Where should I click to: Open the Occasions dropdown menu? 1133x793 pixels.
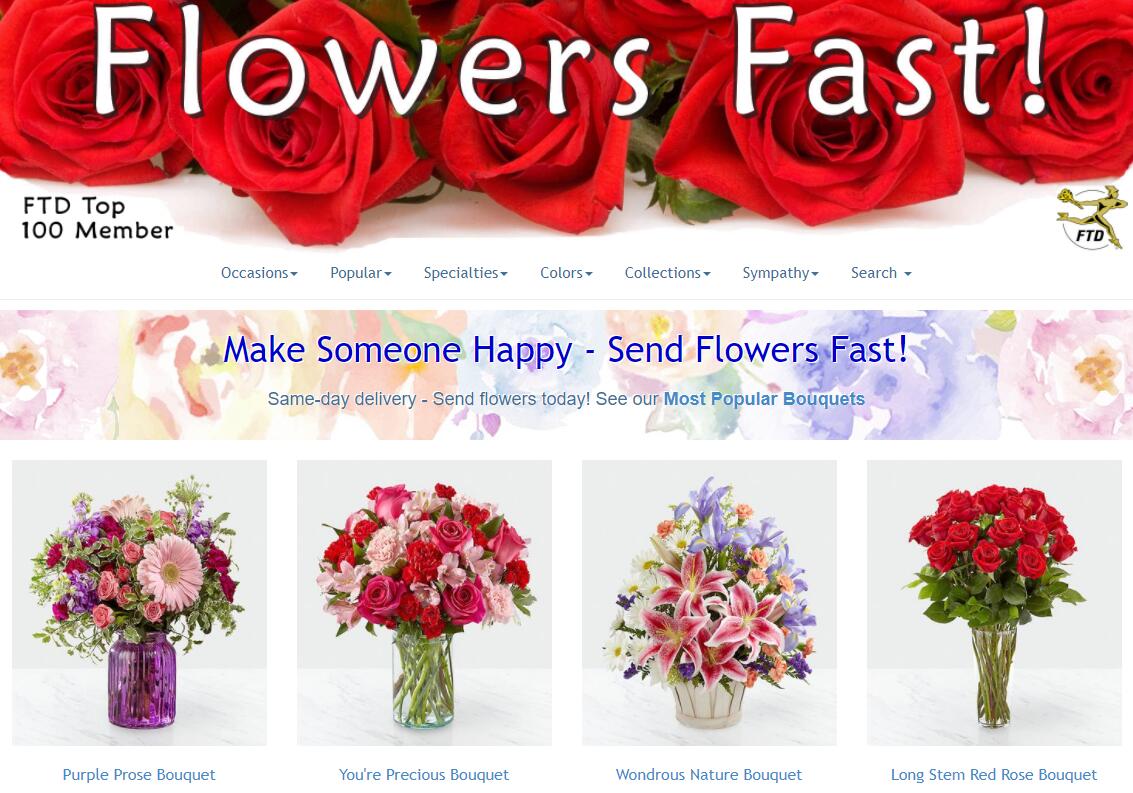tap(259, 273)
